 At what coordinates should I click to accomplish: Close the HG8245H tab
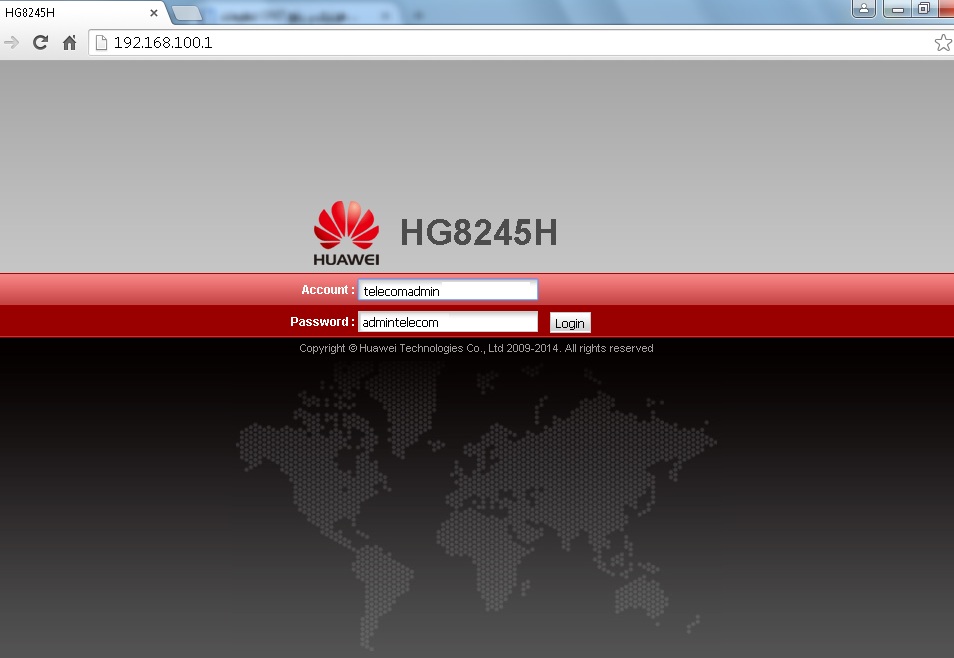[x=153, y=13]
